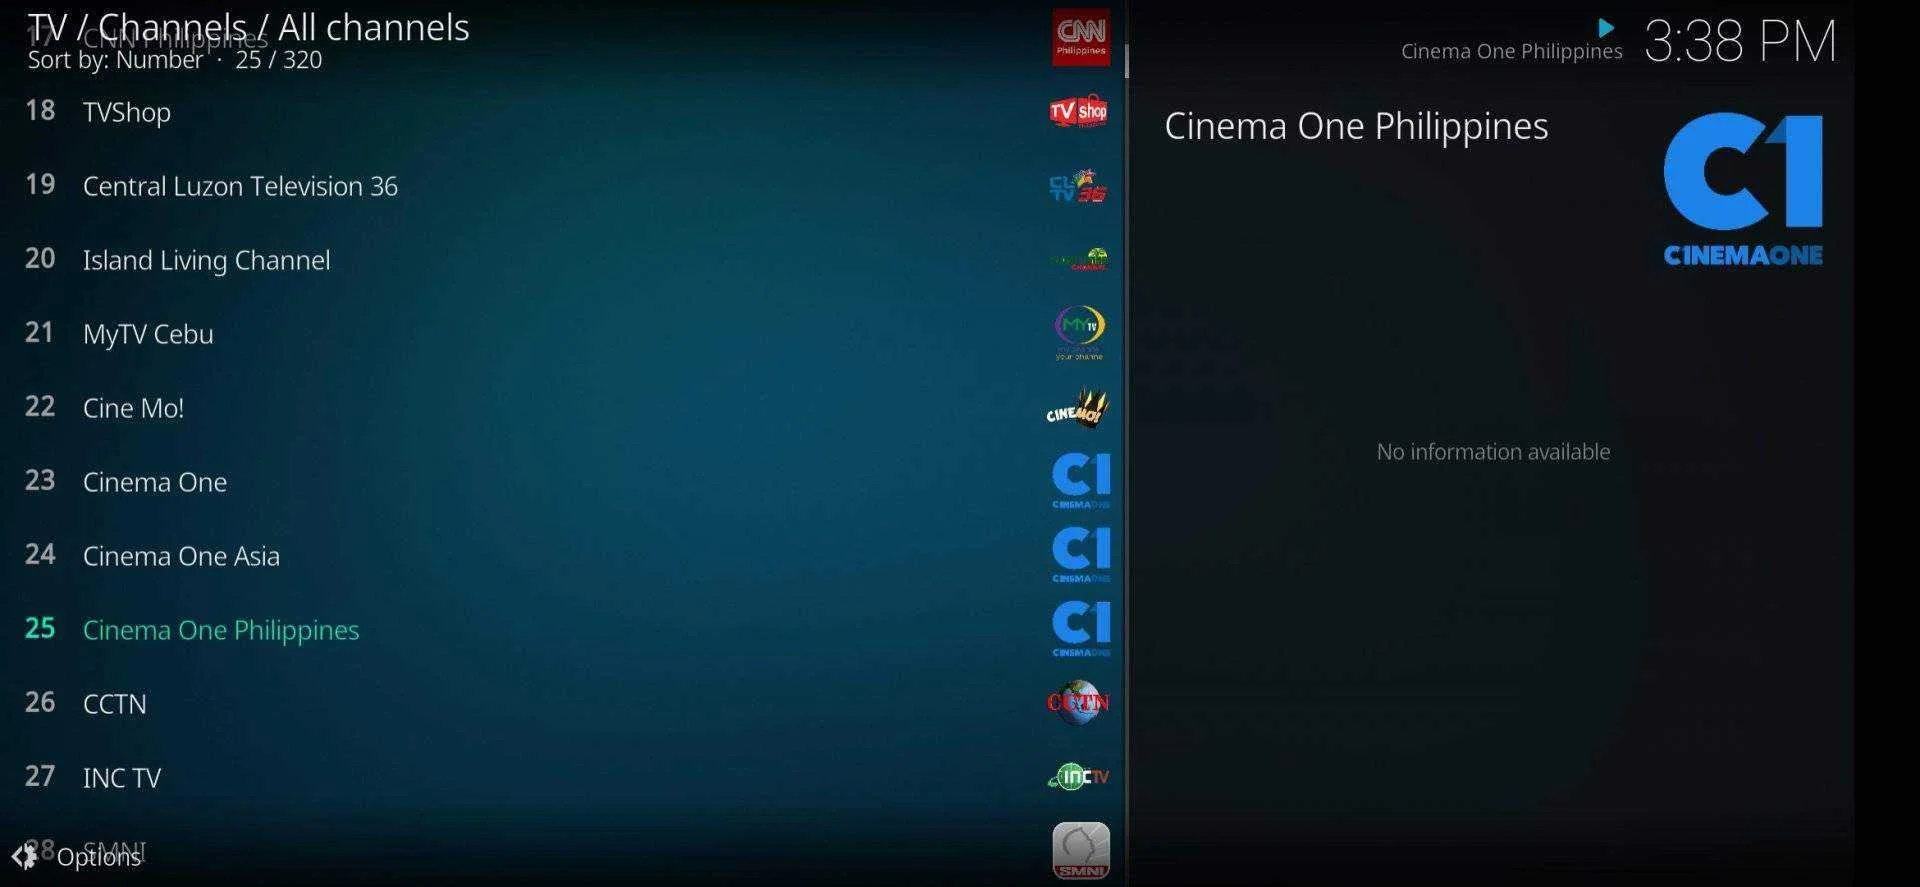This screenshot has width=1920, height=887.
Task: Click the TV Shop channel logo
Action: (1079, 111)
